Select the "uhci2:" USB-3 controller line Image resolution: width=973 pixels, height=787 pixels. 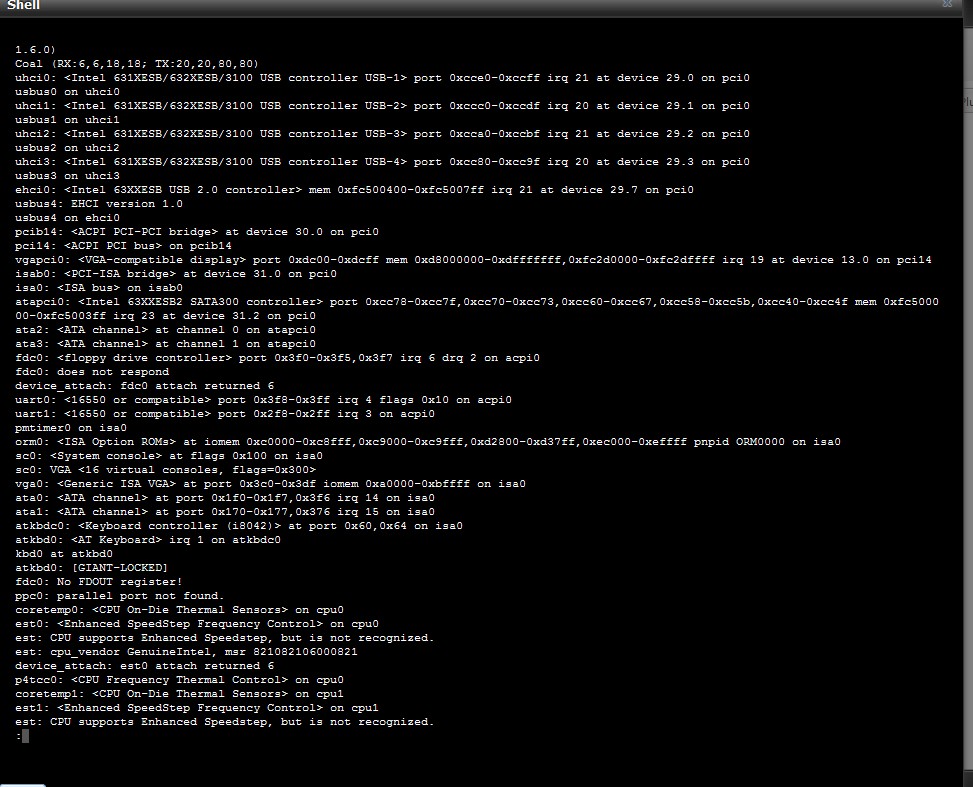(x=382, y=133)
